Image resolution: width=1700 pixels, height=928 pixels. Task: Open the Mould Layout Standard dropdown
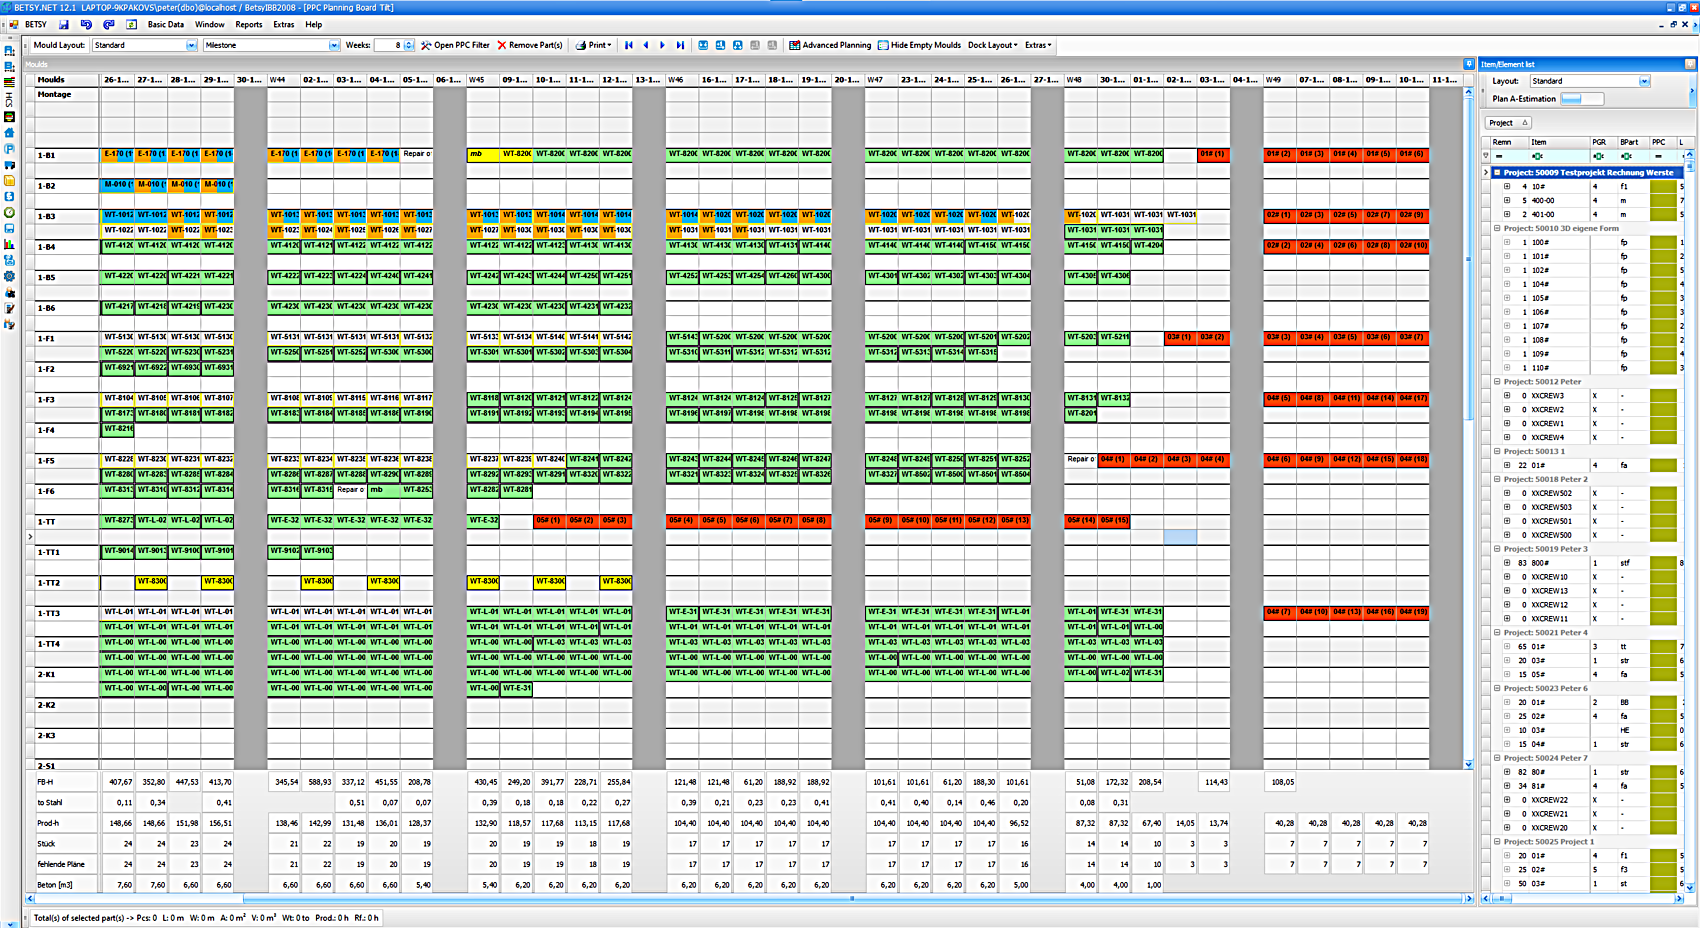(191, 45)
